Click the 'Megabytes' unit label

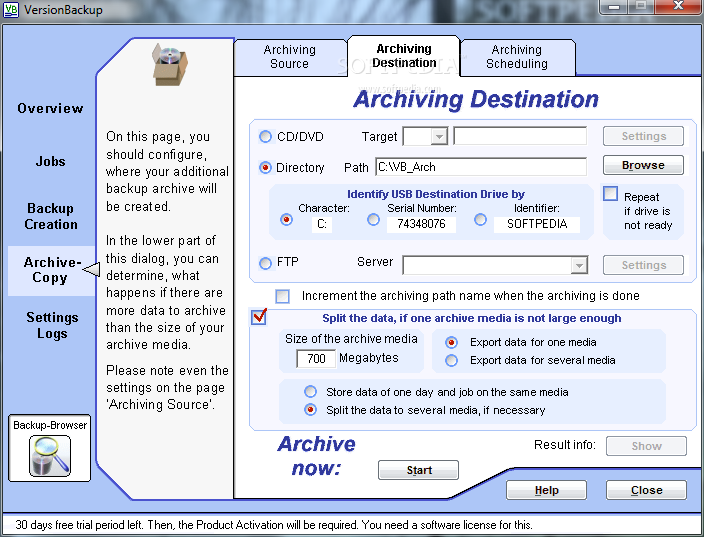(x=369, y=358)
